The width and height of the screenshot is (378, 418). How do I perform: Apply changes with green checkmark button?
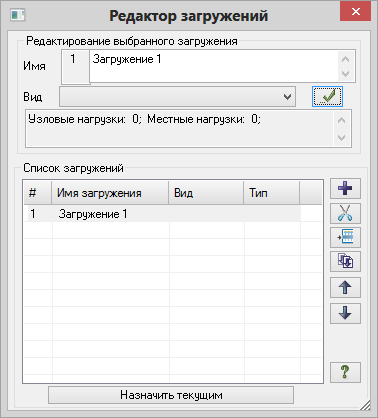pyautogui.click(x=327, y=97)
